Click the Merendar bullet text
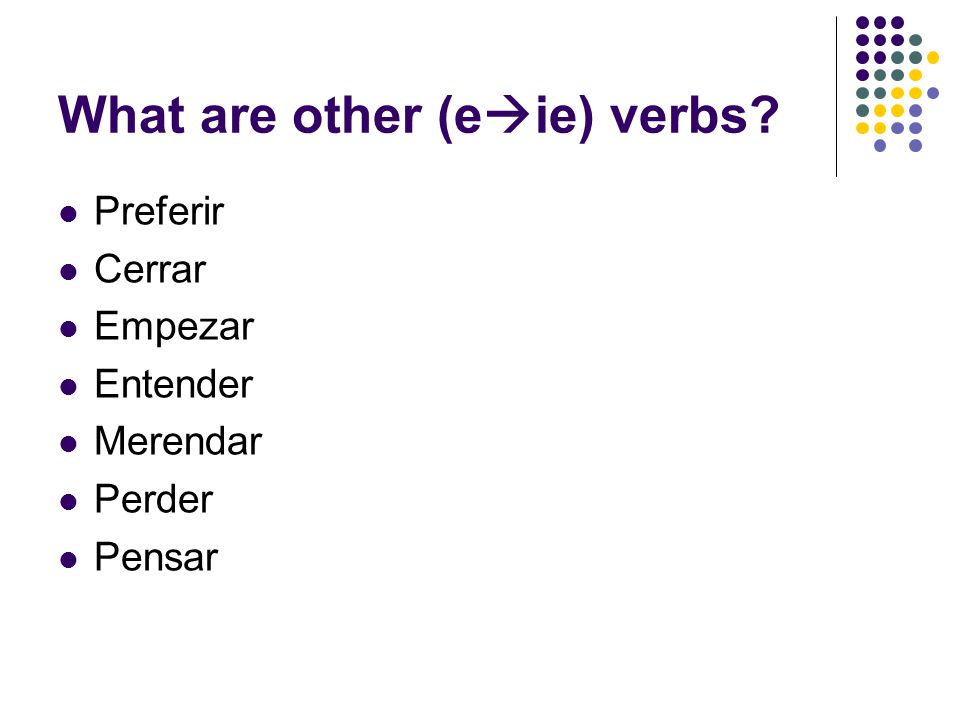 [178, 441]
